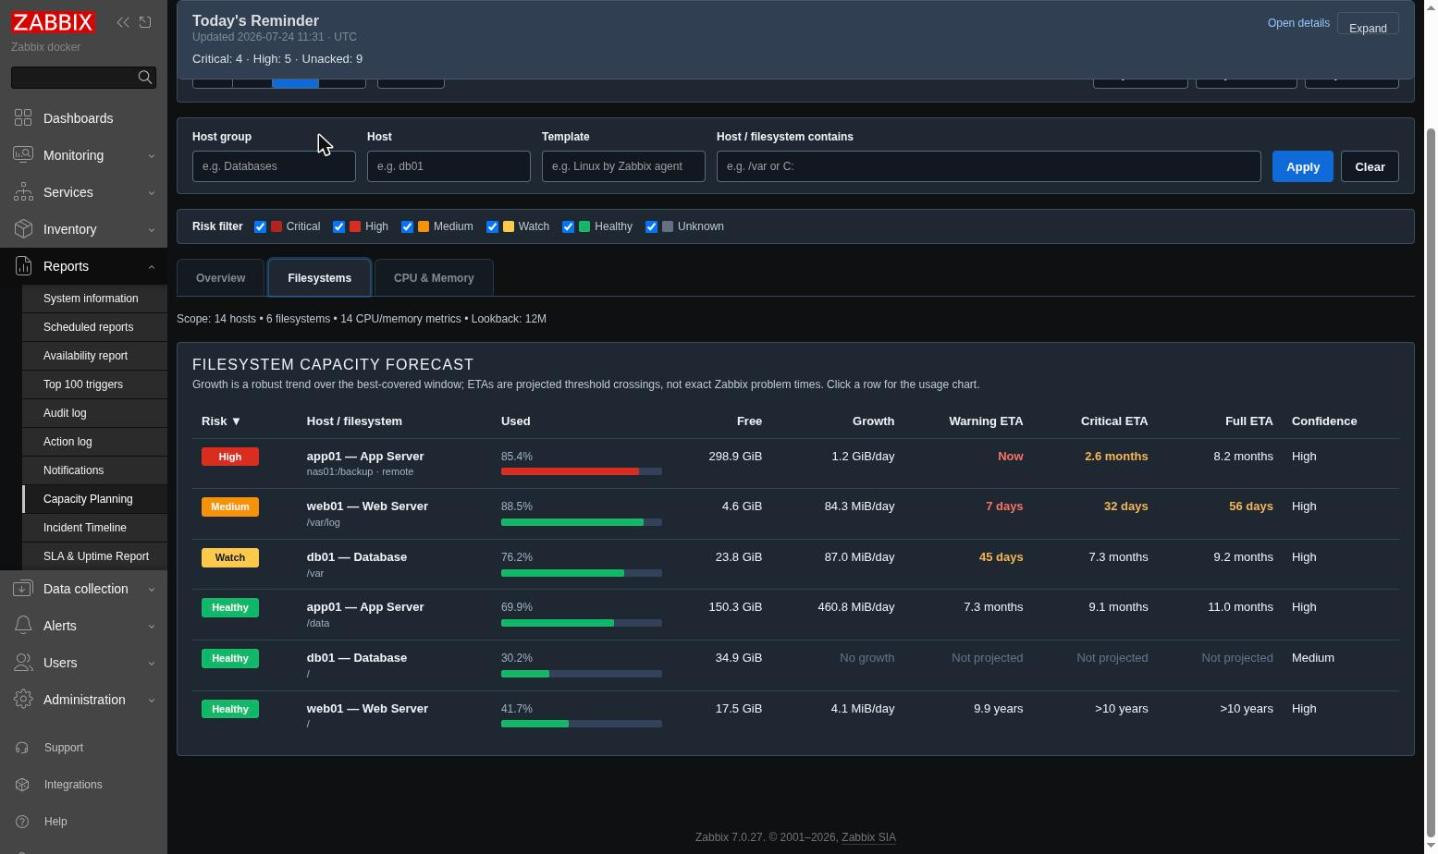The image size is (1438, 854).
Task: Disable the Unknown risk filter
Action: click(651, 227)
